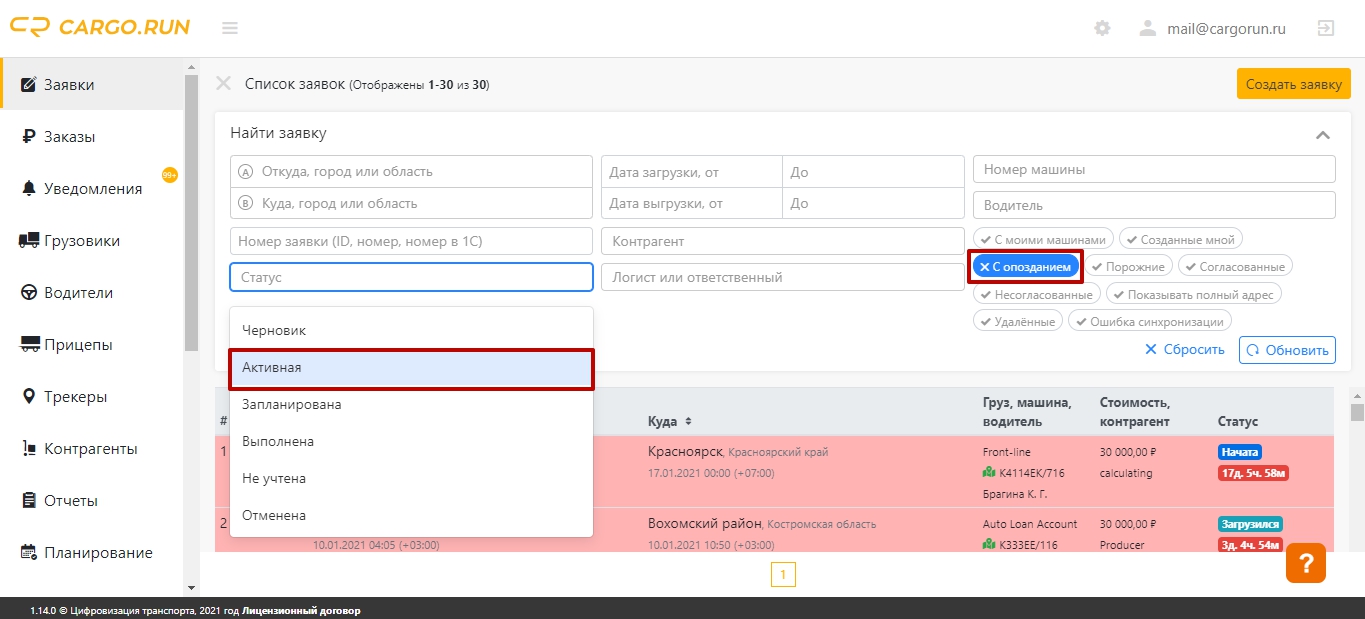Click the sidebar vertical scrollbar

[191, 213]
